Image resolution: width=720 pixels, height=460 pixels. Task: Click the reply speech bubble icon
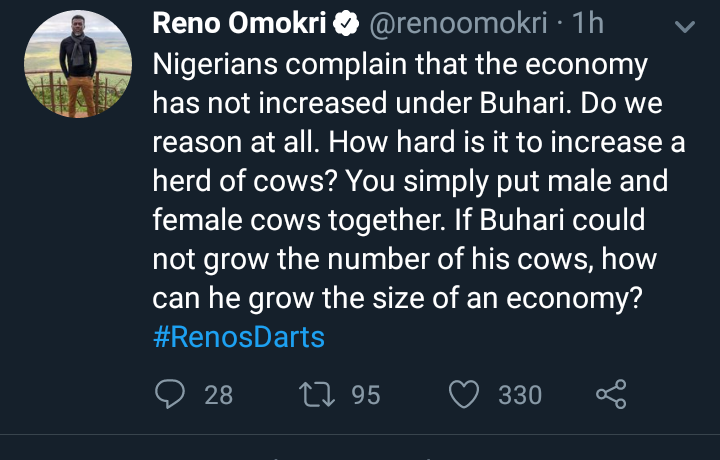click(x=172, y=394)
